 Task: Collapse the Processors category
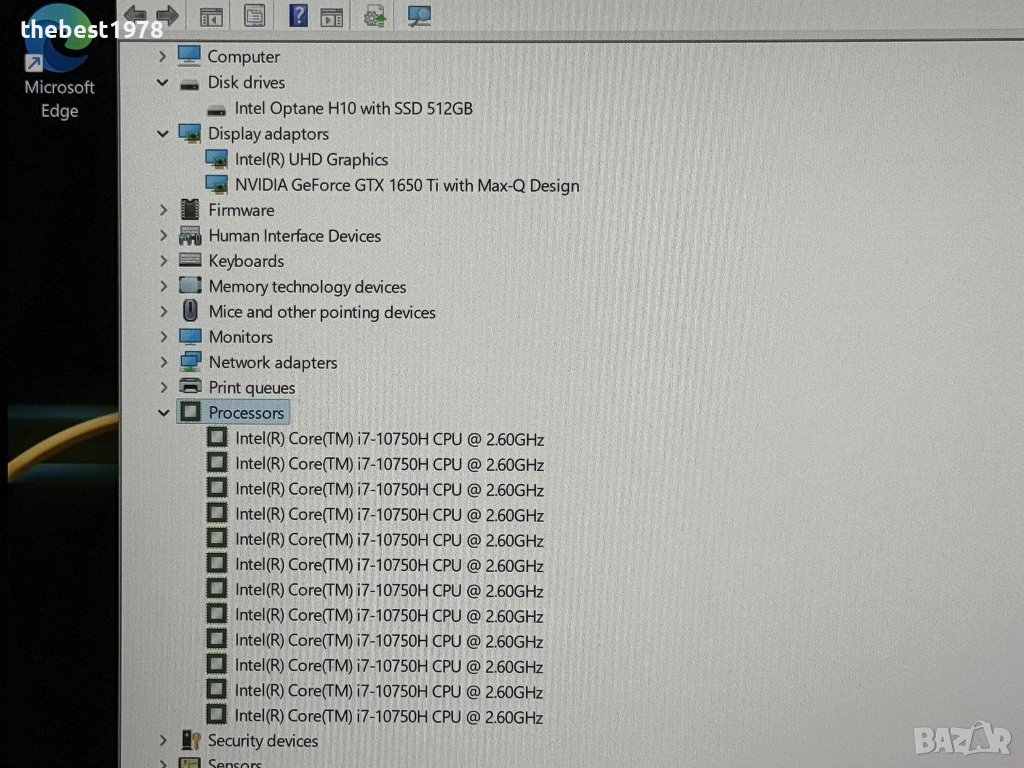pos(164,413)
